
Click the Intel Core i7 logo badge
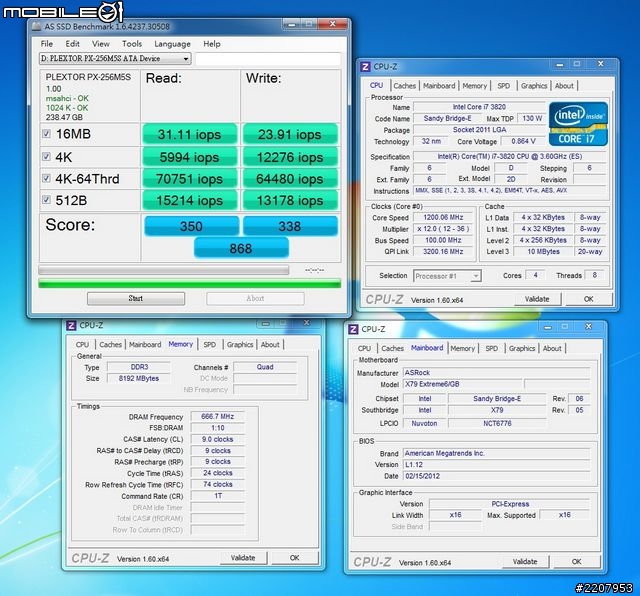tap(578, 124)
